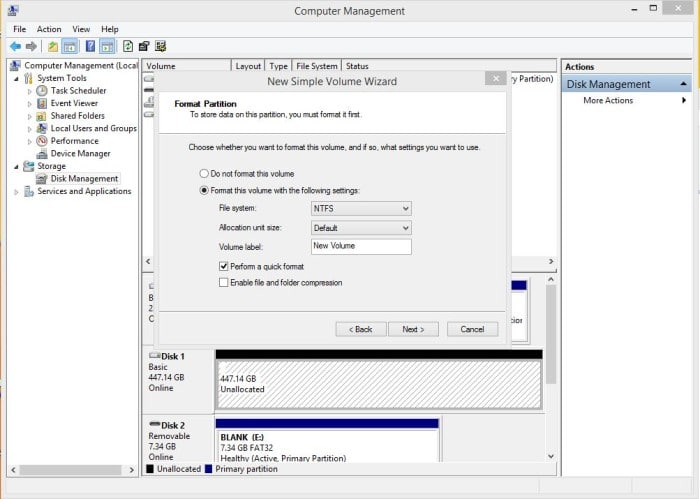Click the blue Primary partition legend swatch

click(208, 469)
